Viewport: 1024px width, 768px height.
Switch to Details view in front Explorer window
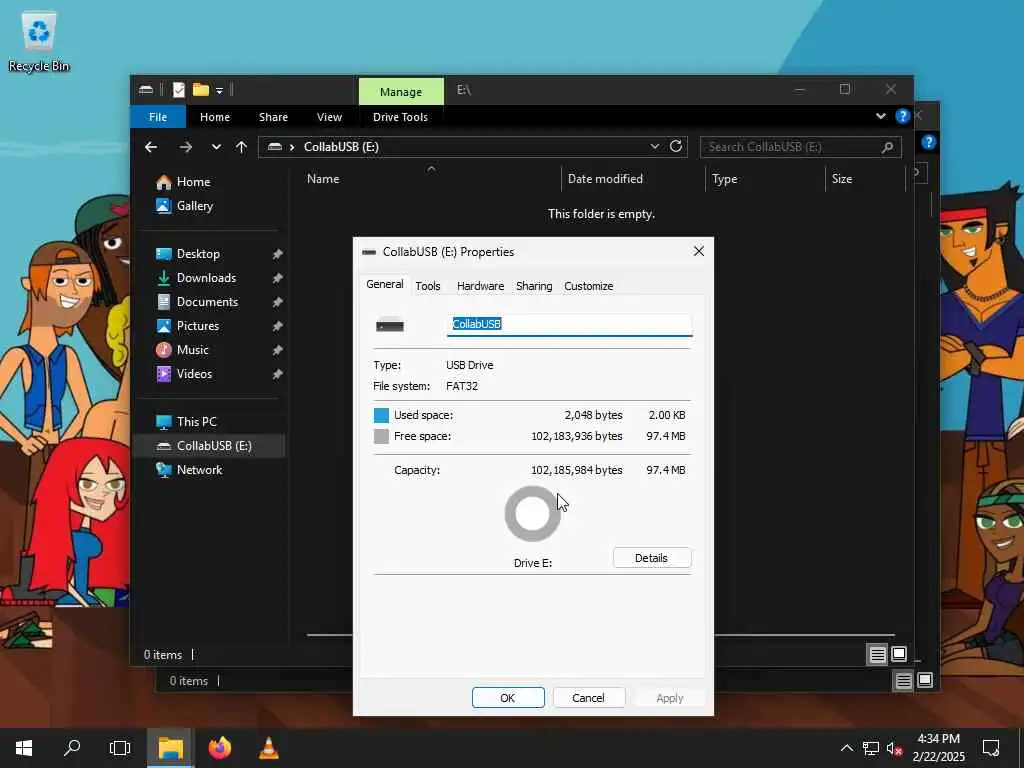click(877, 654)
